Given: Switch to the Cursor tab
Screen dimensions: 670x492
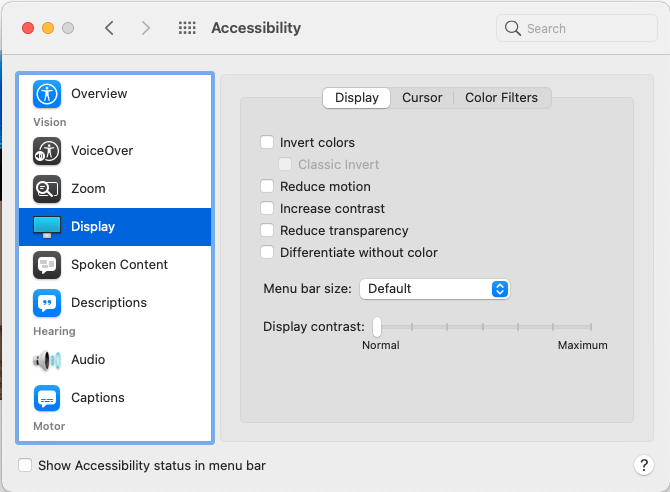Looking at the screenshot, I should click(422, 98).
